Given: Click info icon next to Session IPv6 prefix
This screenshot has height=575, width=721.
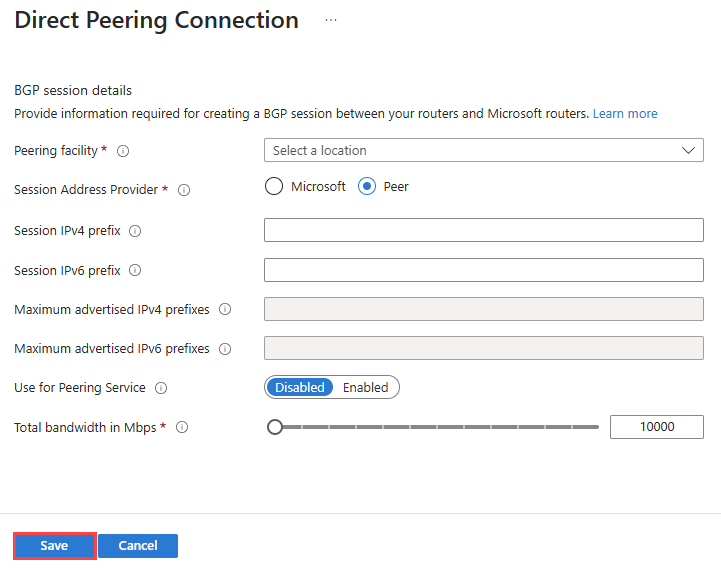Looking at the screenshot, I should pyautogui.click(x=135, y=270).
